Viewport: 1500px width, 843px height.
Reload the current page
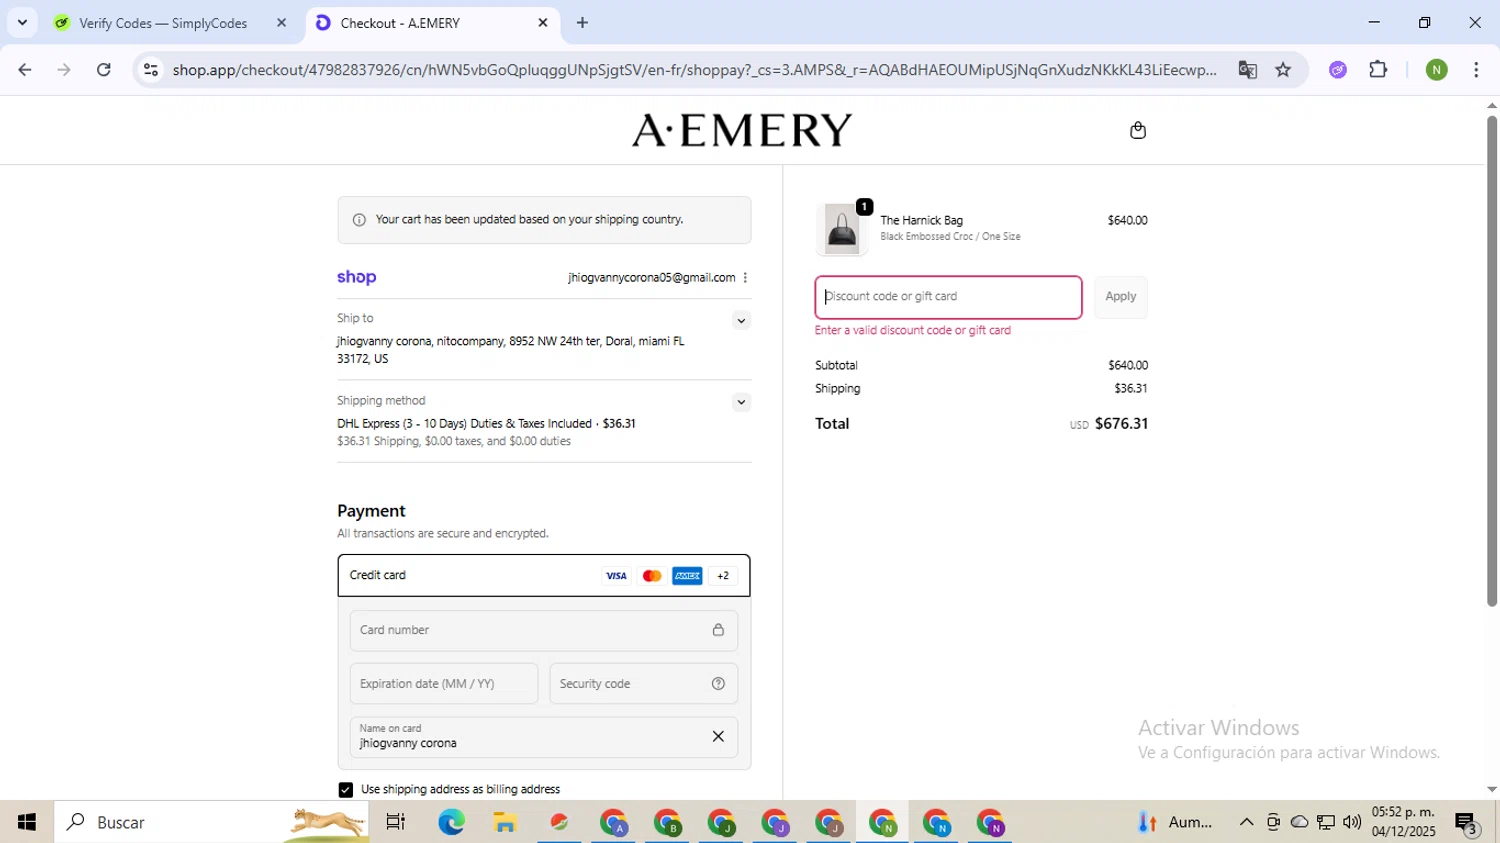(104, 70)
